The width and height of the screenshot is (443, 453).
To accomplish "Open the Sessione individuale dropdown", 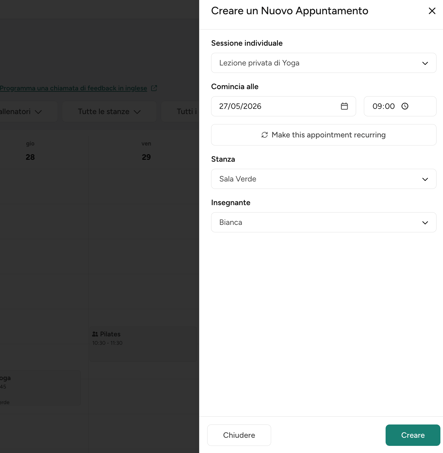I will 323,63.
